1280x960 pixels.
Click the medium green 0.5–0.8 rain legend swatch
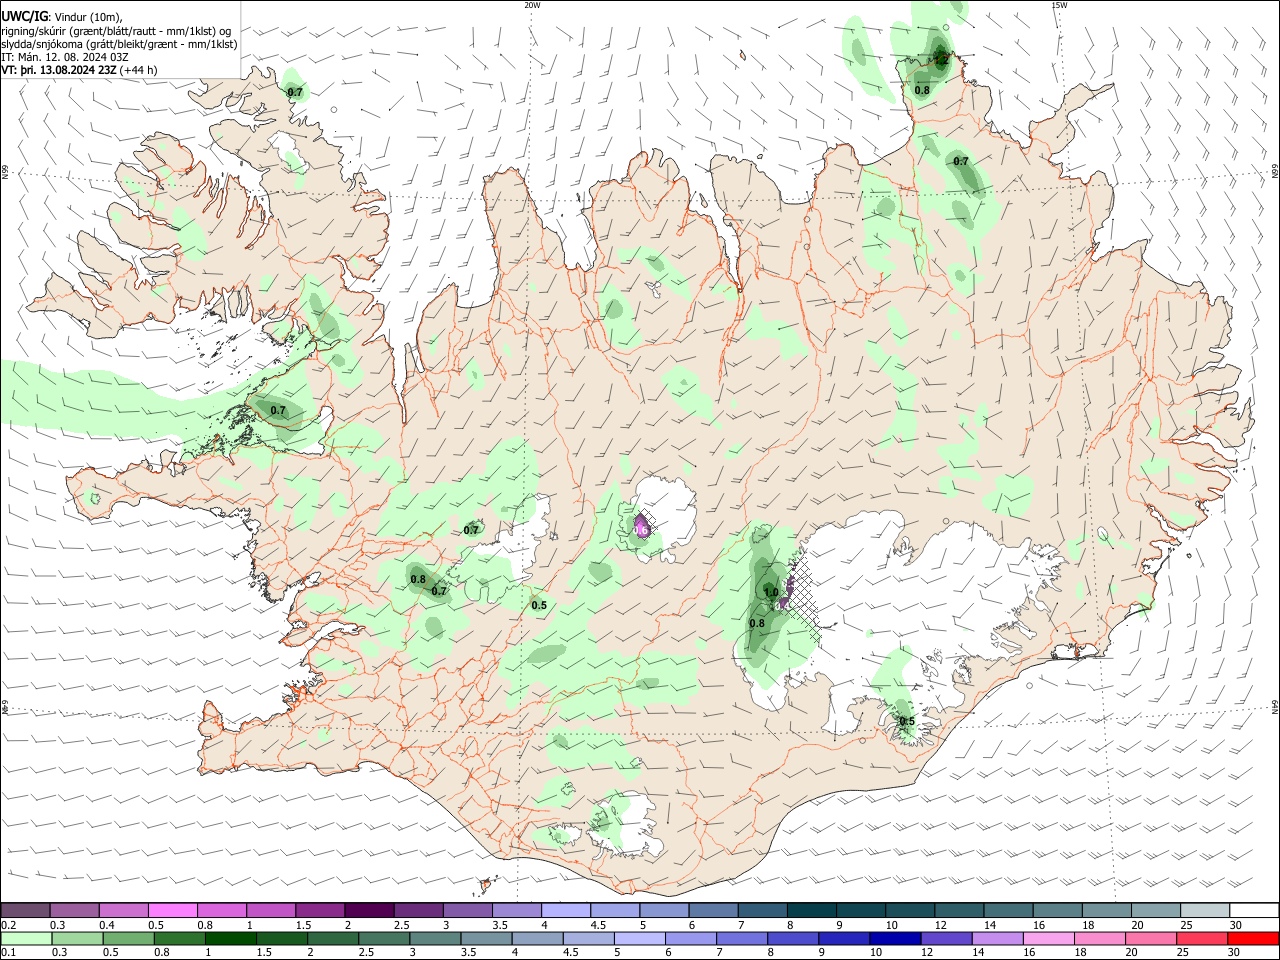tap(128, 938)
